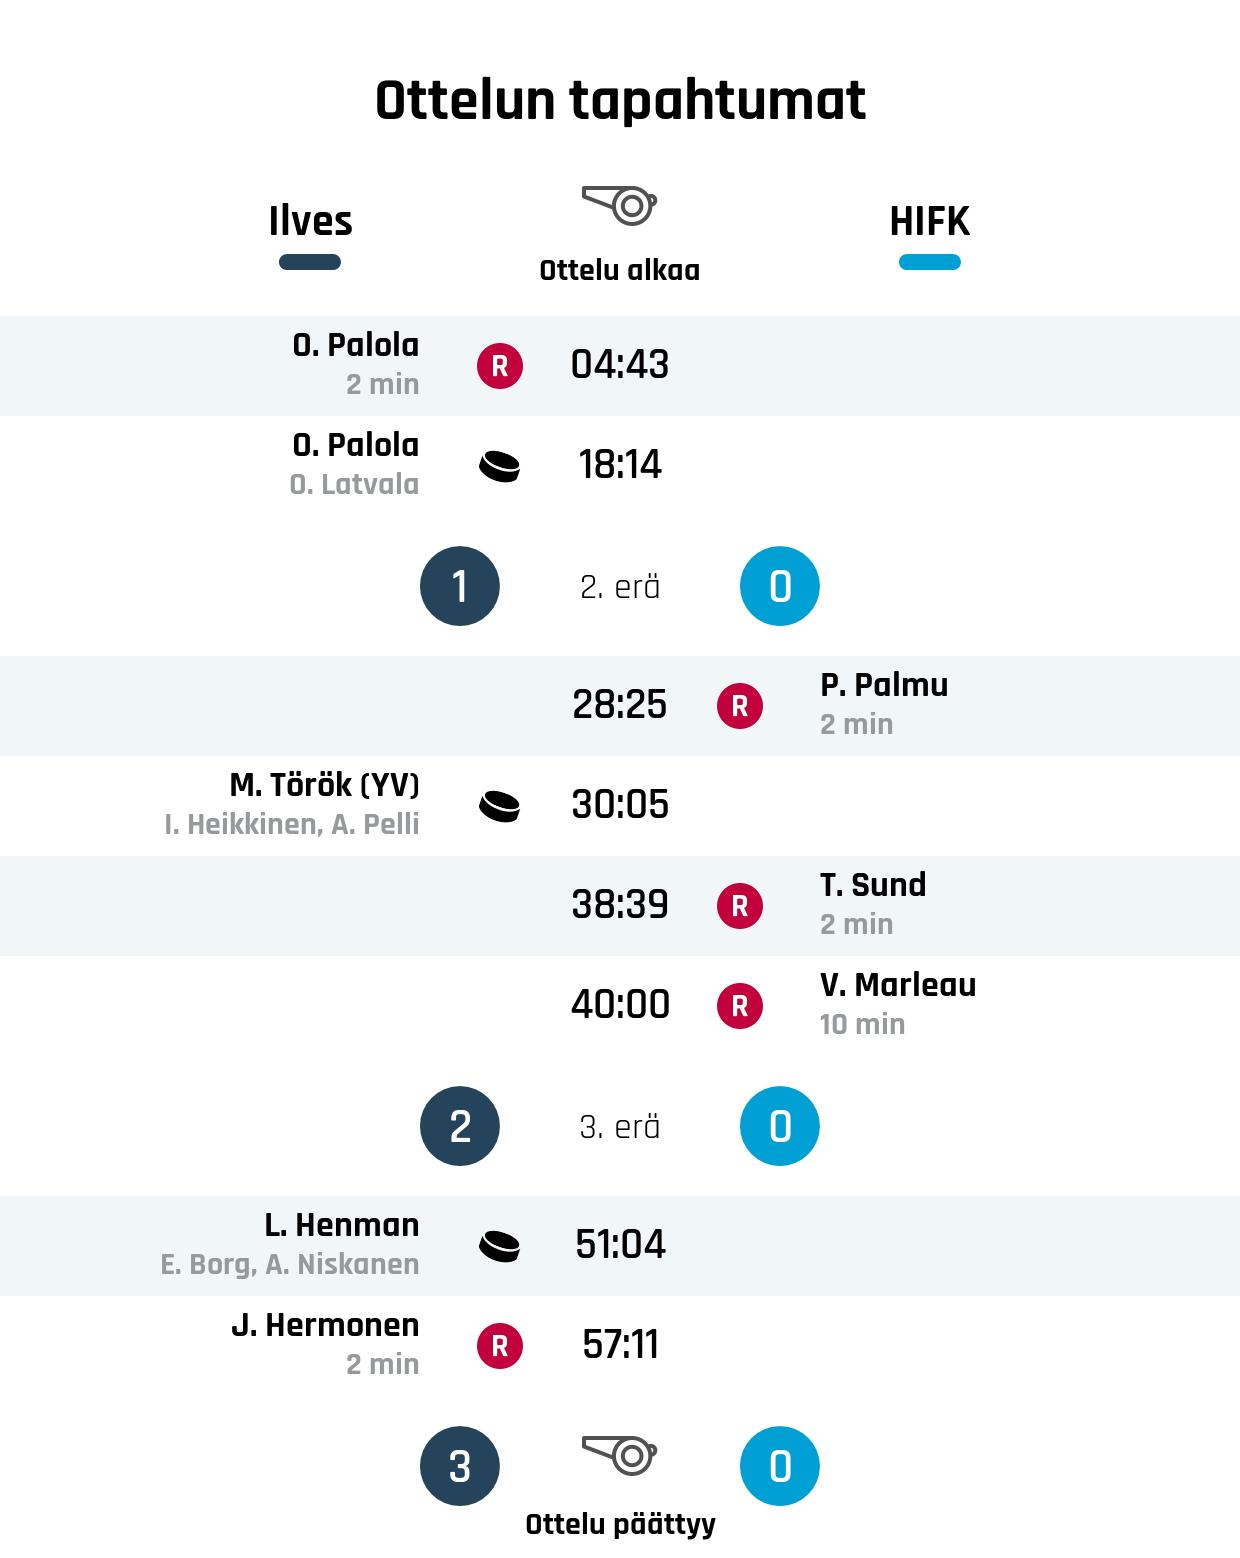Click the whistle icon above Ottelu alkaa
This screenshot has width=1240, height=1558.
620,205
